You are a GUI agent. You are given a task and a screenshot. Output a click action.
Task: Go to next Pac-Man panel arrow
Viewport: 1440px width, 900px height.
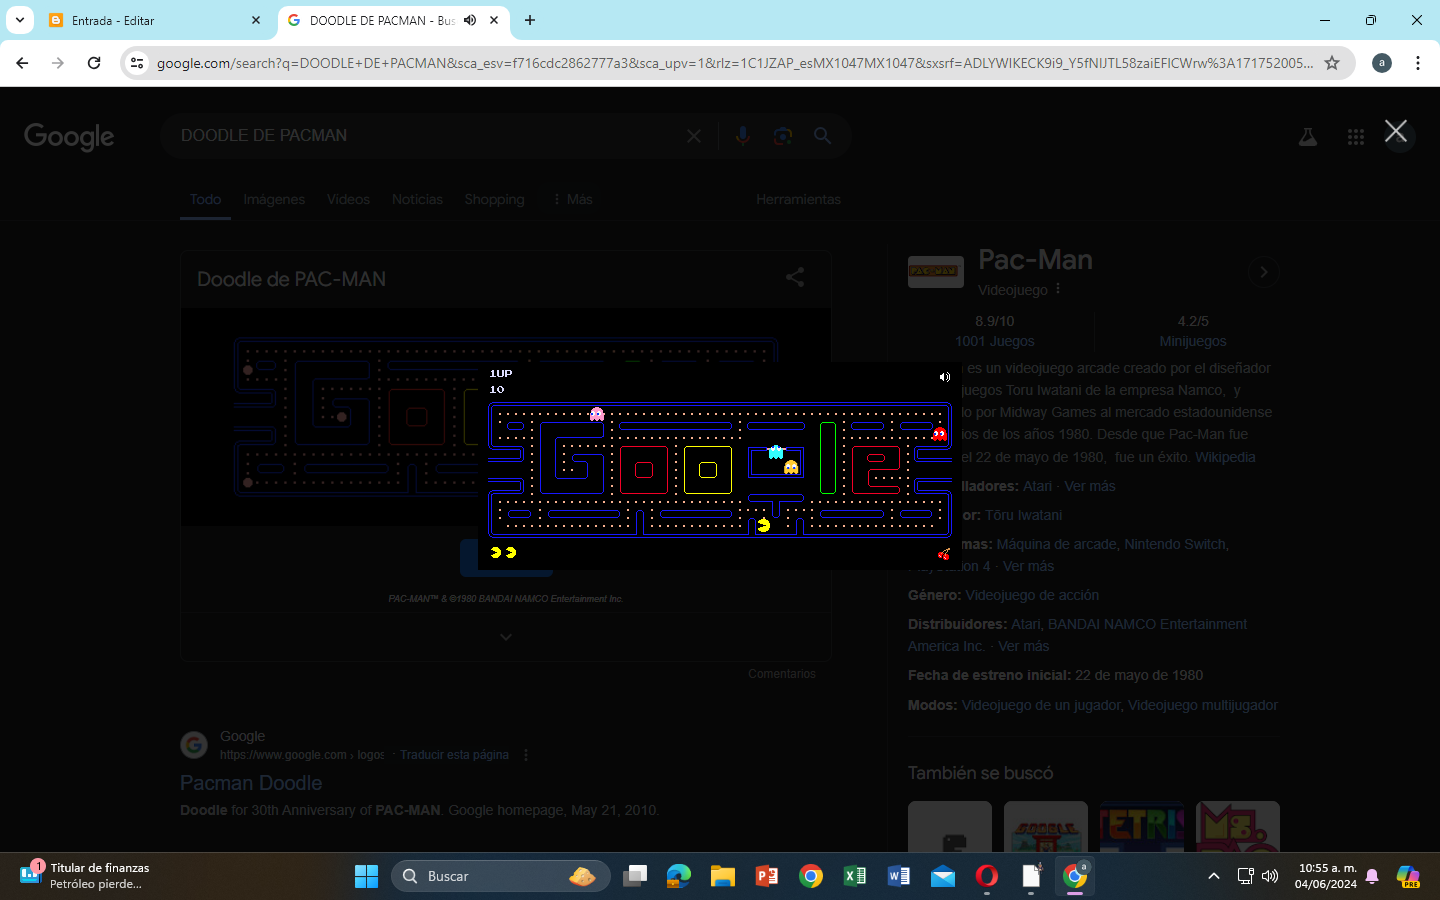[1264, 272]
